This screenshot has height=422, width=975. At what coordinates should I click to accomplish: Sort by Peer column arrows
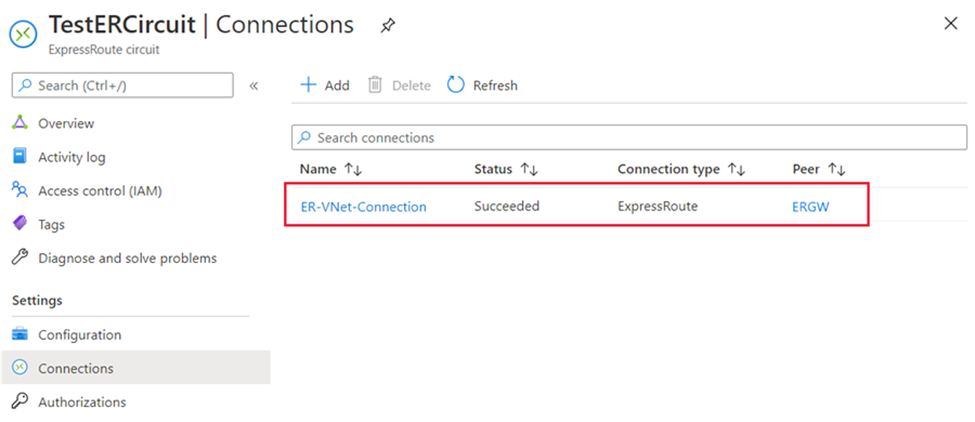(x=837, y=170)
